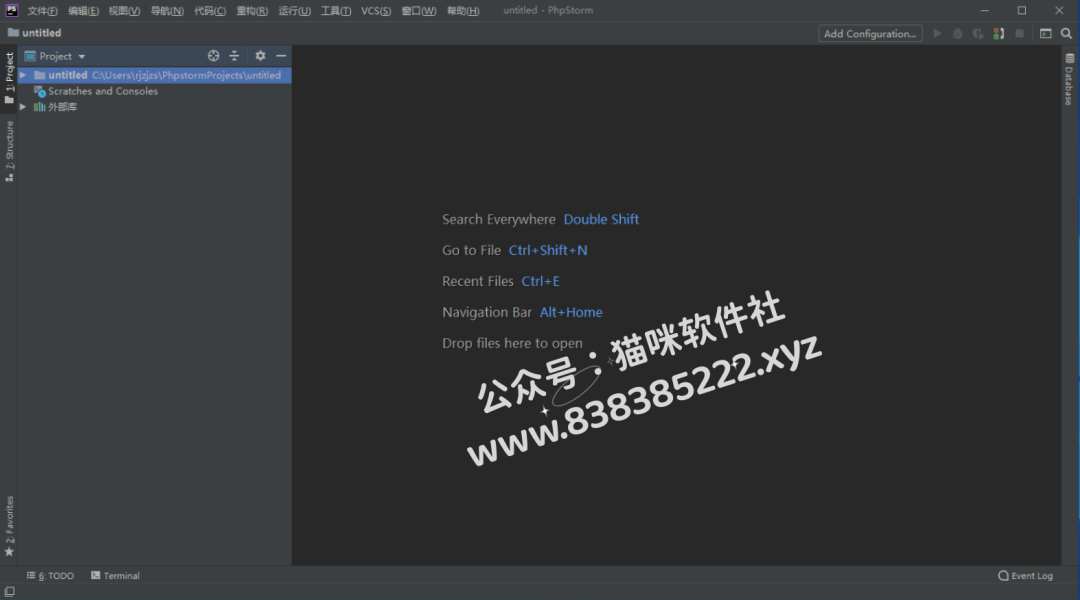Select Scratches and Consoles in tree
This screenshot has width=1080, height=600.
(x=103, y=91)
